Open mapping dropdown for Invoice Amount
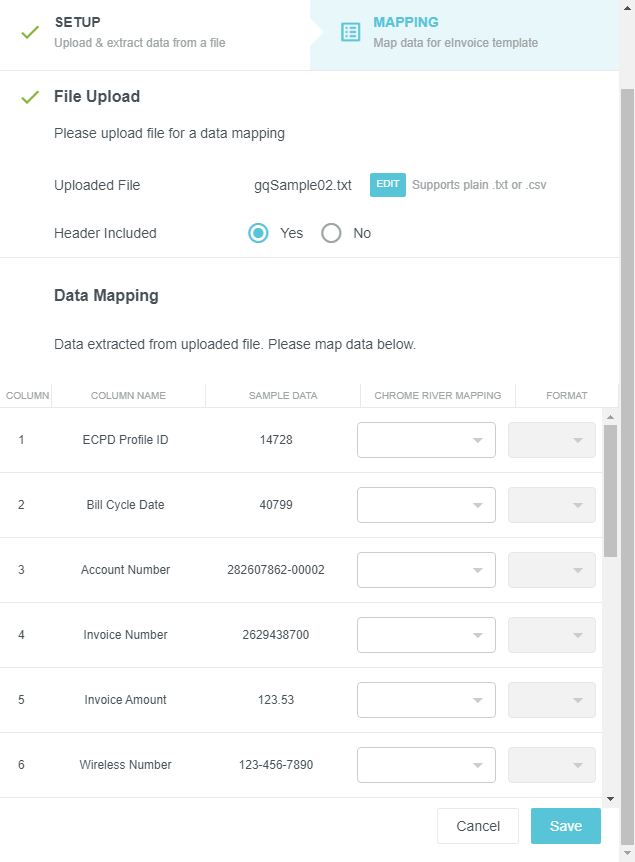Image resolution: width=635 pixels, height=862 pixels. pos(426,700)
